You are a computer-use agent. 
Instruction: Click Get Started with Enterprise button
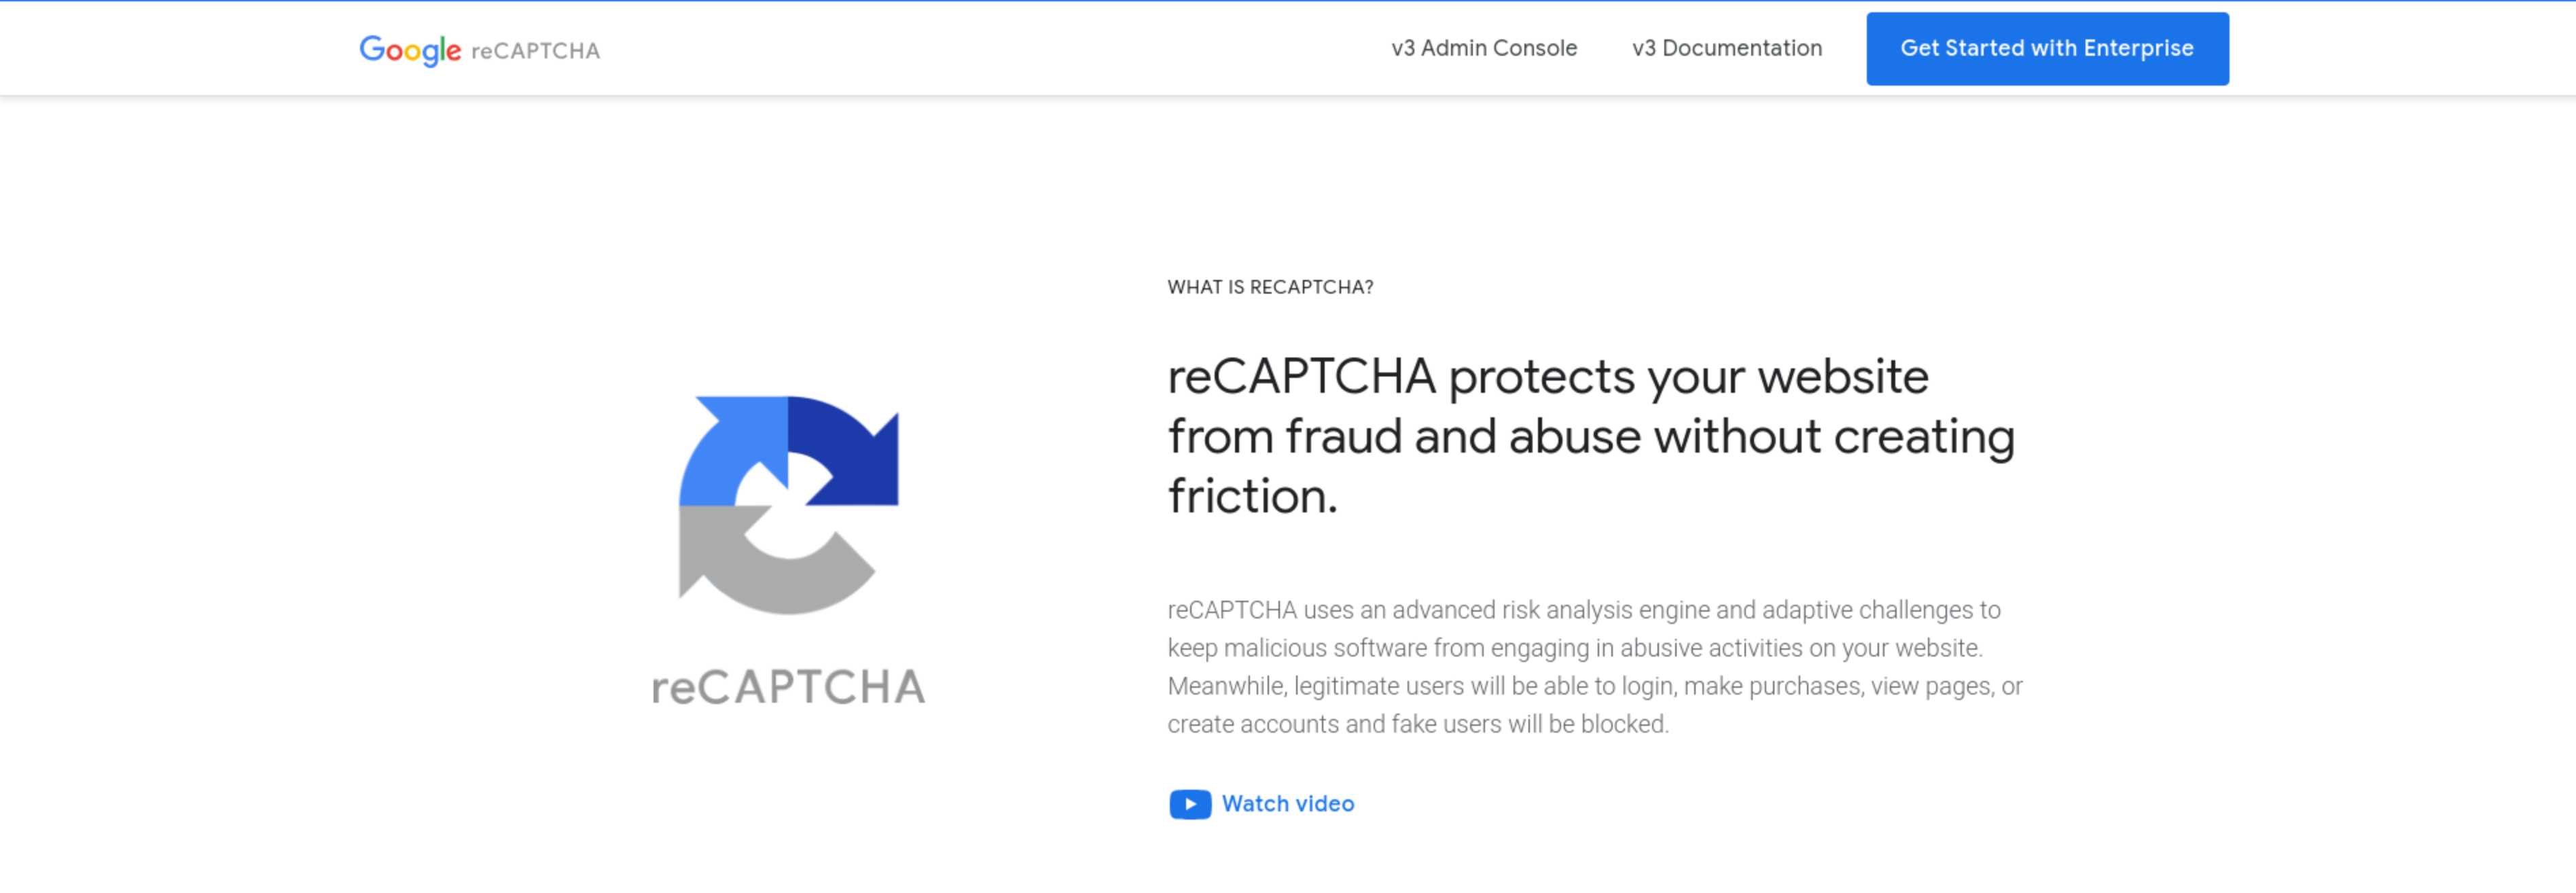[x=2047, y=49]
